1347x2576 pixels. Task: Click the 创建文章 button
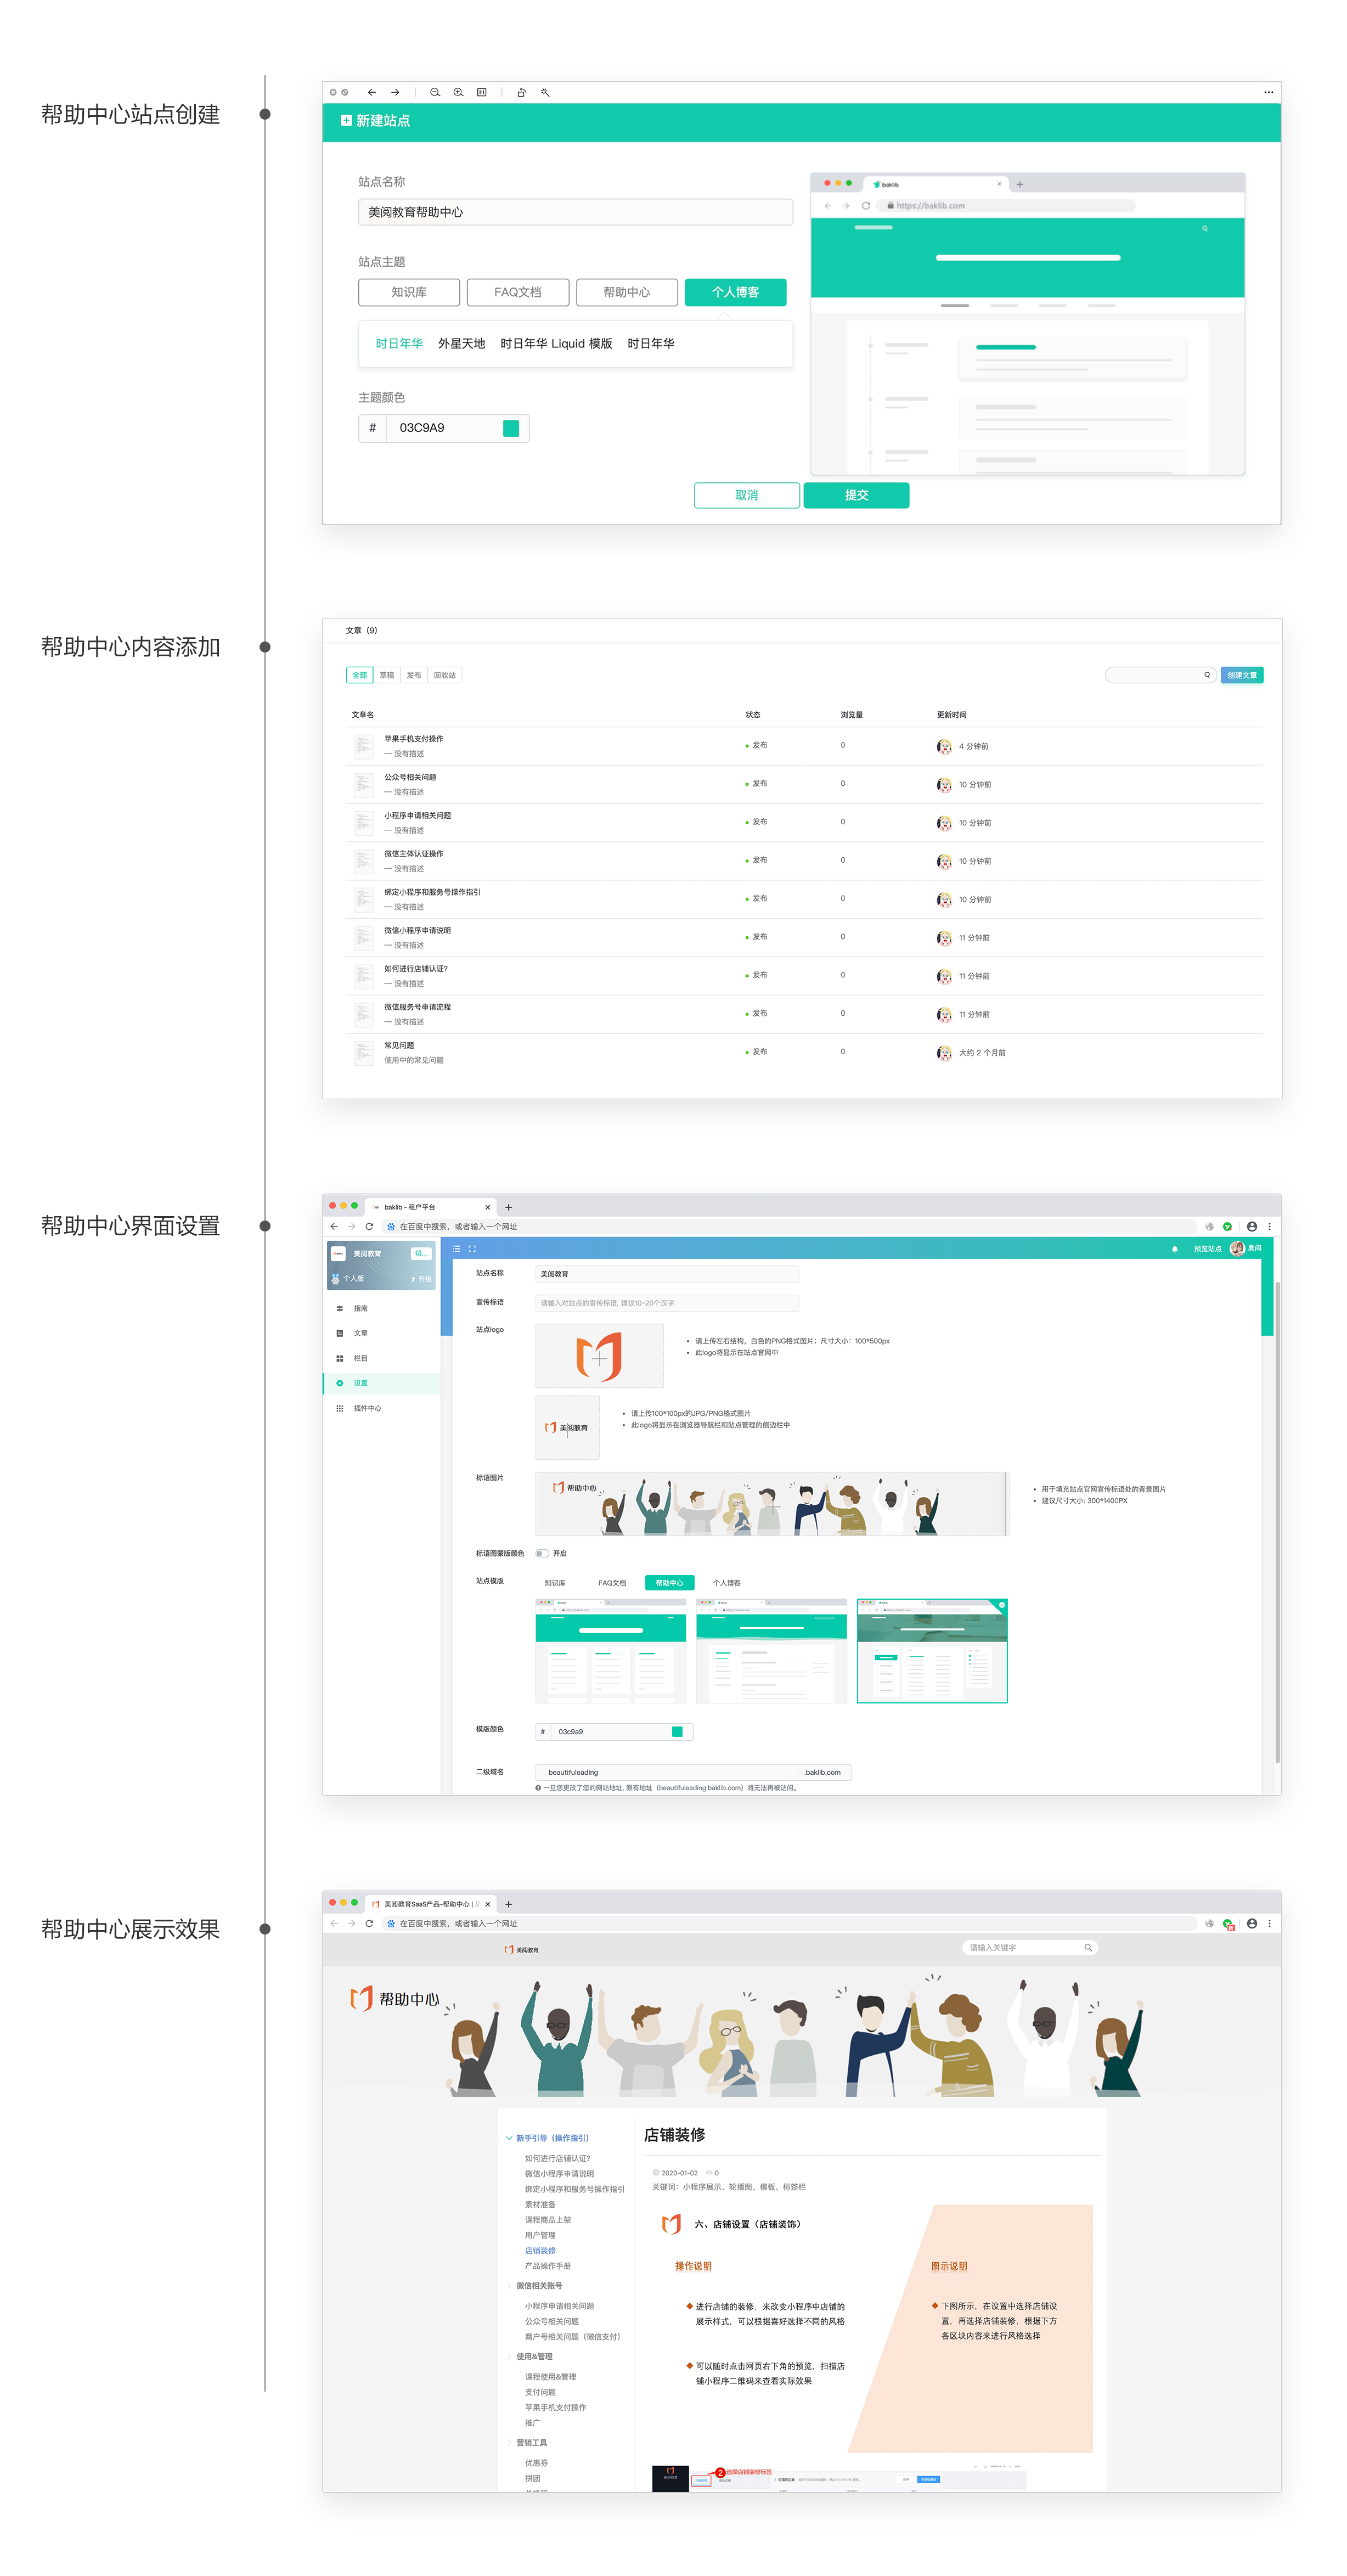(x=1241, y=675)
